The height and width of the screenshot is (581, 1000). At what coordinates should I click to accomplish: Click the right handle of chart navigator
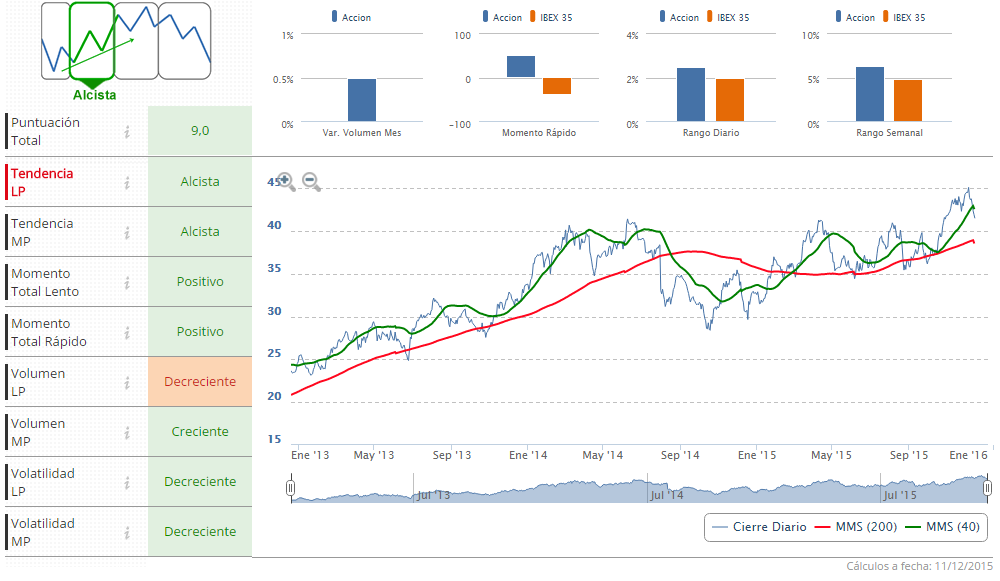tap(987, 488)
